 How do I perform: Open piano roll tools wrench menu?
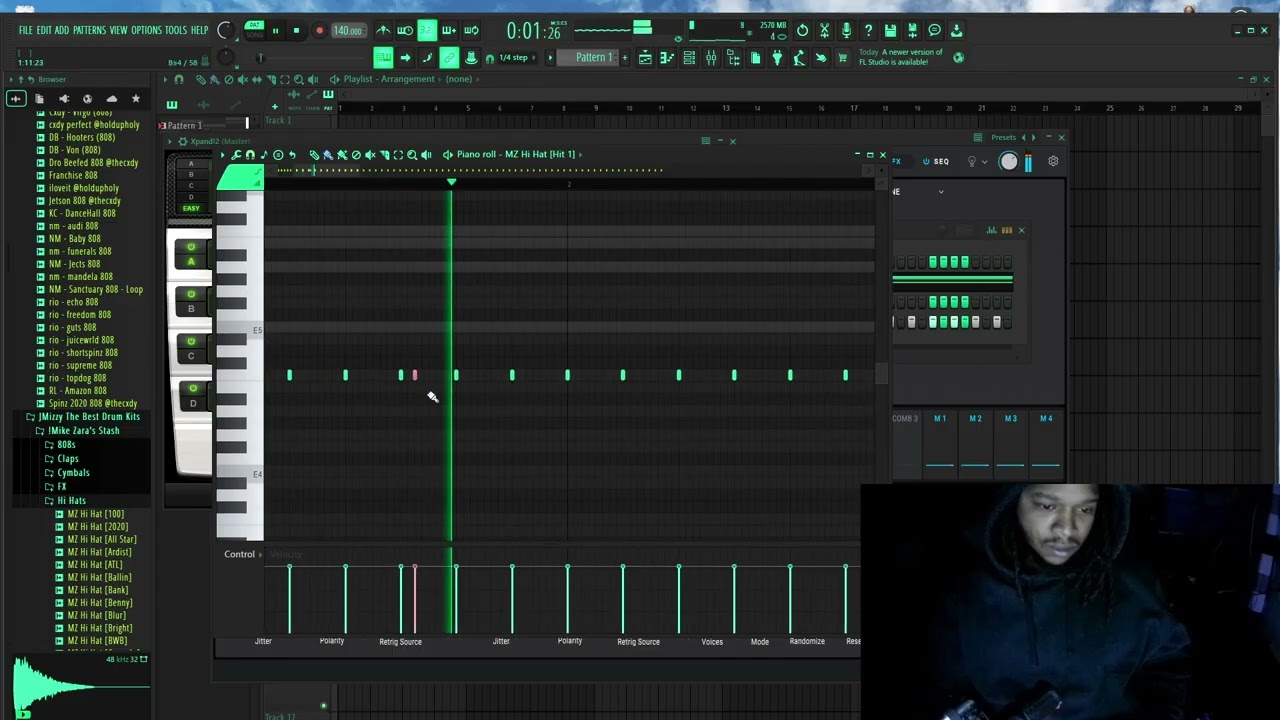pyautogui.click(x=236, y=154)
